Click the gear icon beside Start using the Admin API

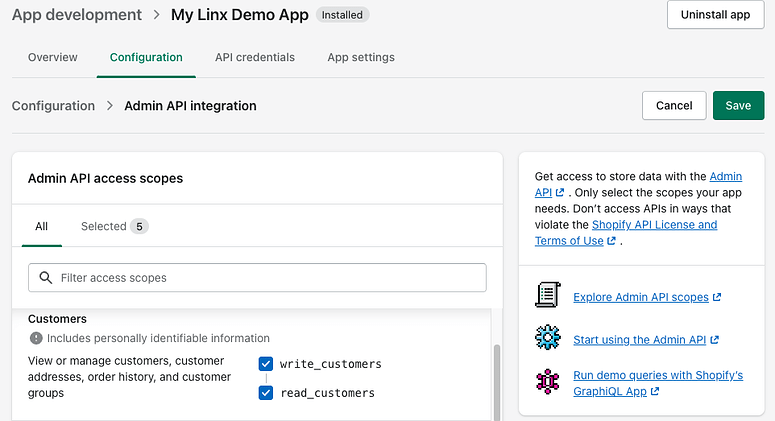coord(548,337)
